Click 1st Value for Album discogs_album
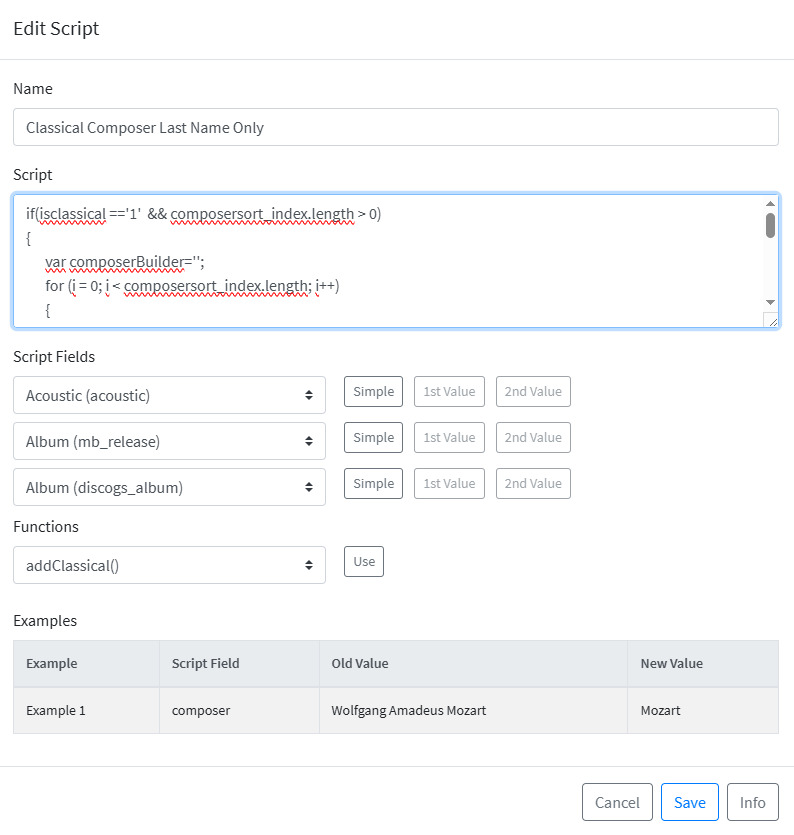The width and height of the screenshot is (794, 835). pos(449,484)
